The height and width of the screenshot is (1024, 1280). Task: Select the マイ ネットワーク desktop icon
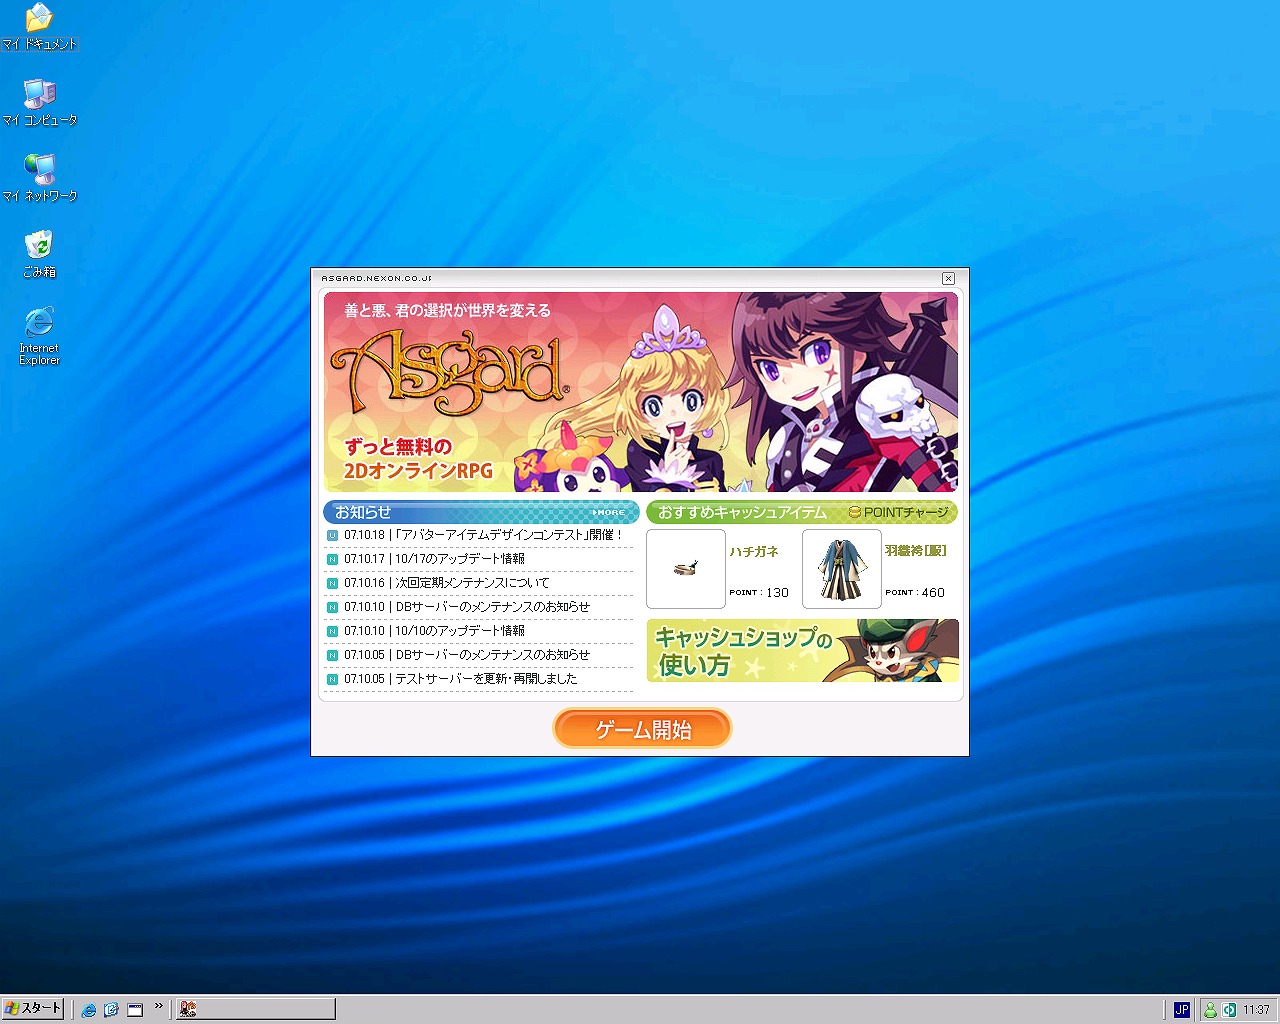[x=39, y=178]
